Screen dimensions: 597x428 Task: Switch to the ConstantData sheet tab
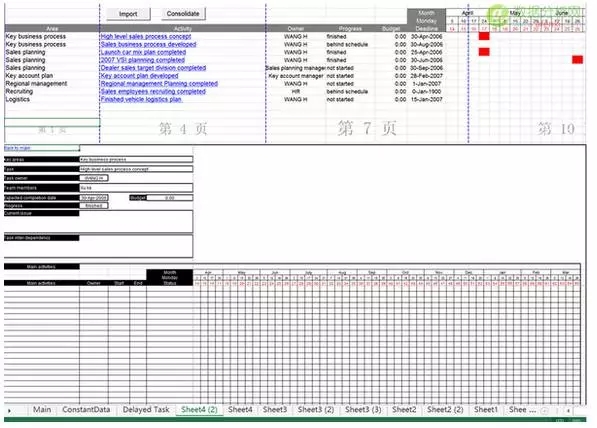coord(86,410)
